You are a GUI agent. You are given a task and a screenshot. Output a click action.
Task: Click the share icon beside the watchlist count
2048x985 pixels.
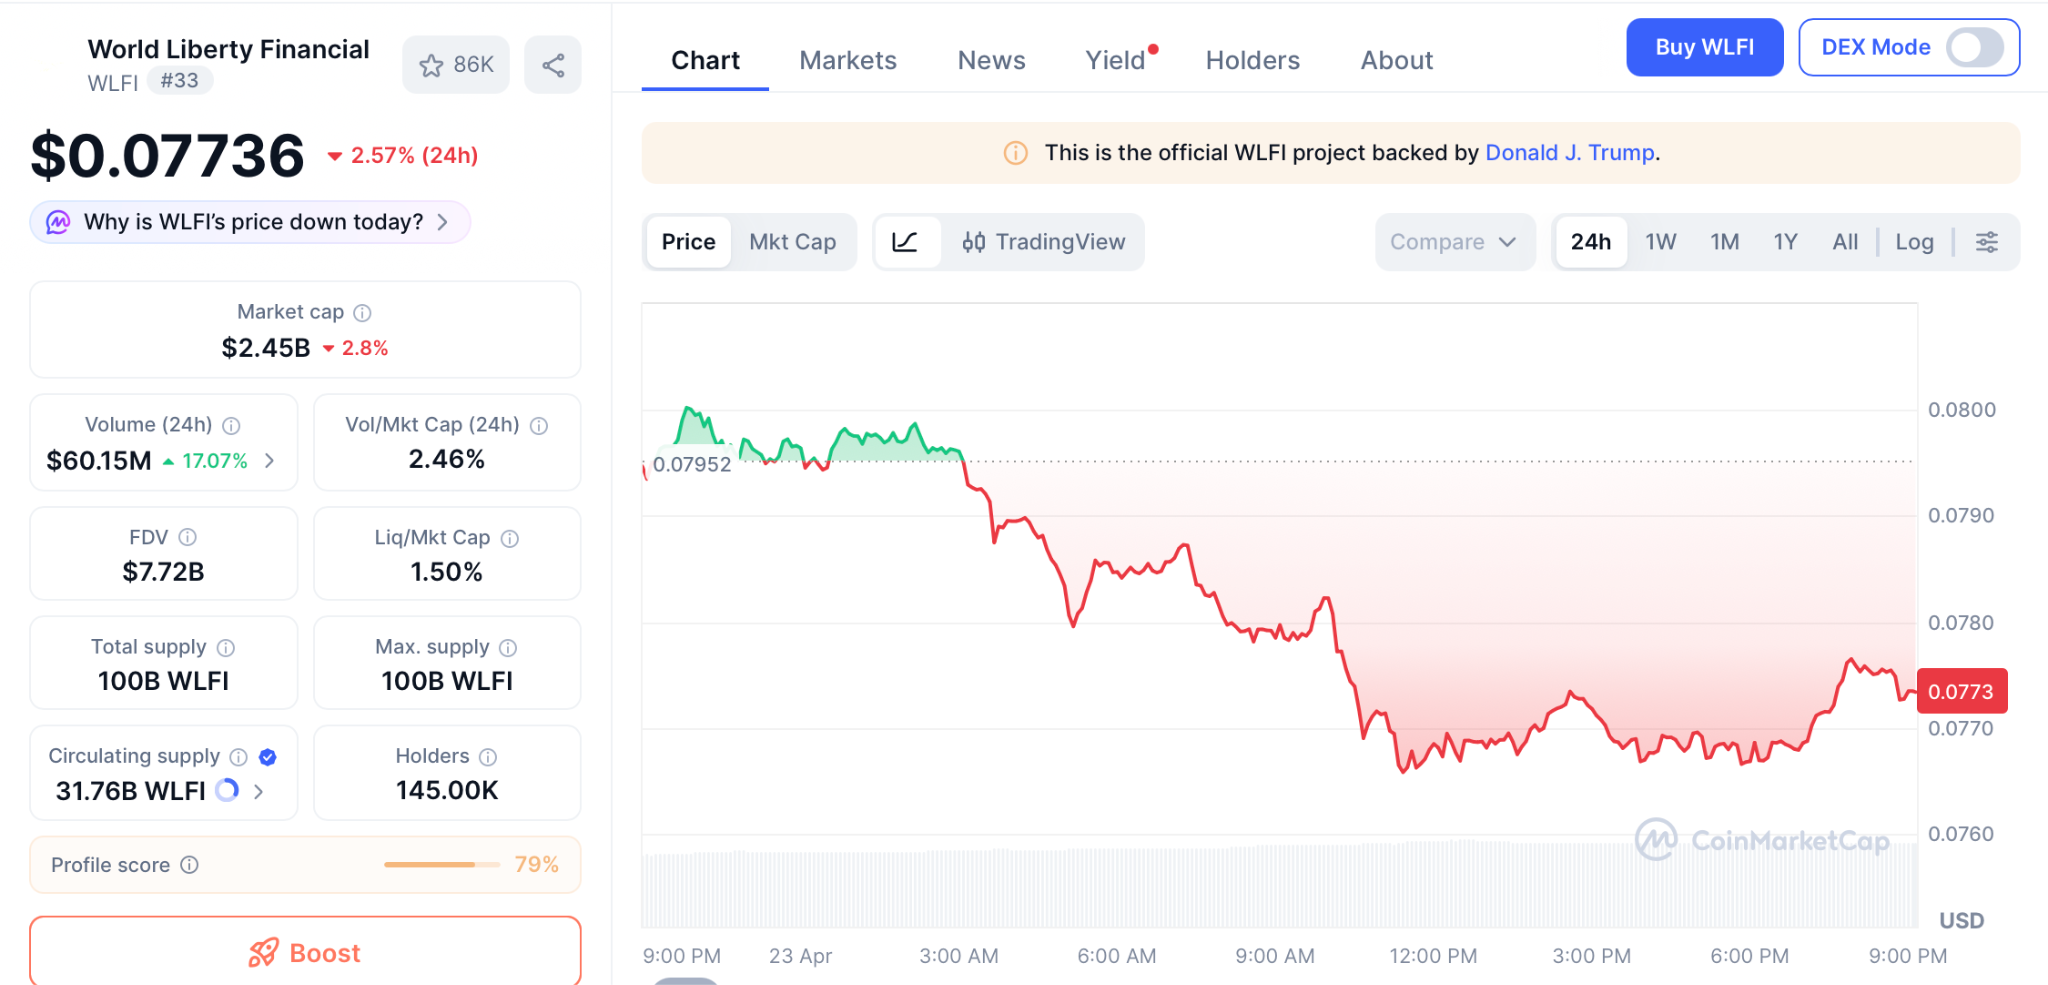pos(553,65)
